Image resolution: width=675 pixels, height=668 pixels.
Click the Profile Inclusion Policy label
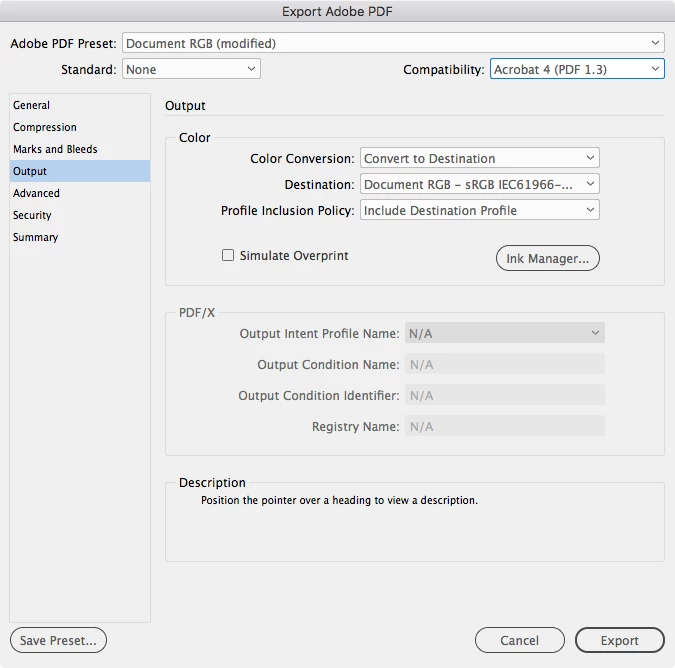point(288,210)
